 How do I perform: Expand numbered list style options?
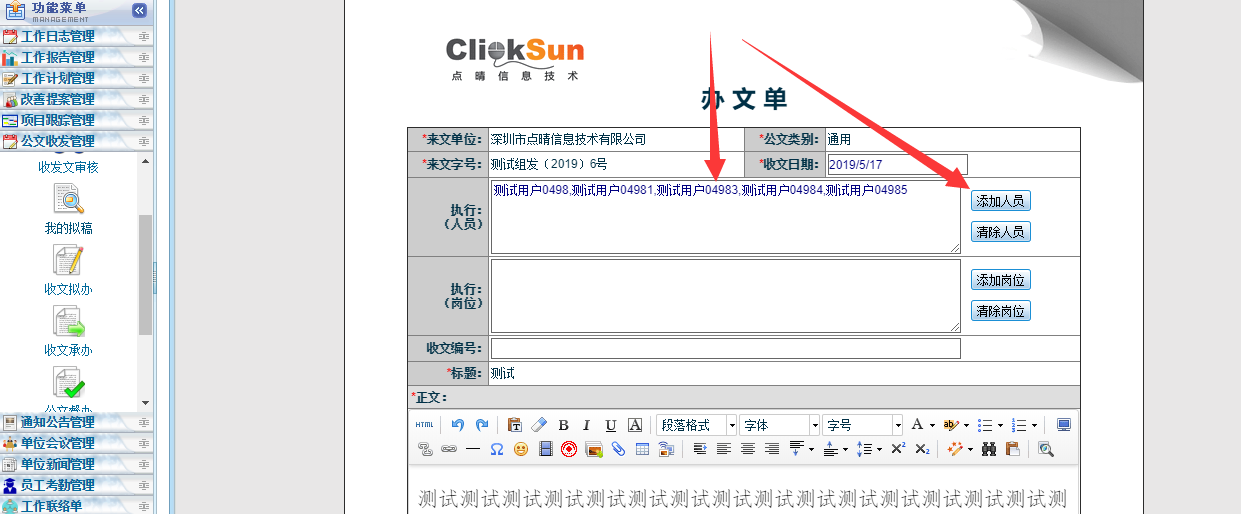point(1034,425)
